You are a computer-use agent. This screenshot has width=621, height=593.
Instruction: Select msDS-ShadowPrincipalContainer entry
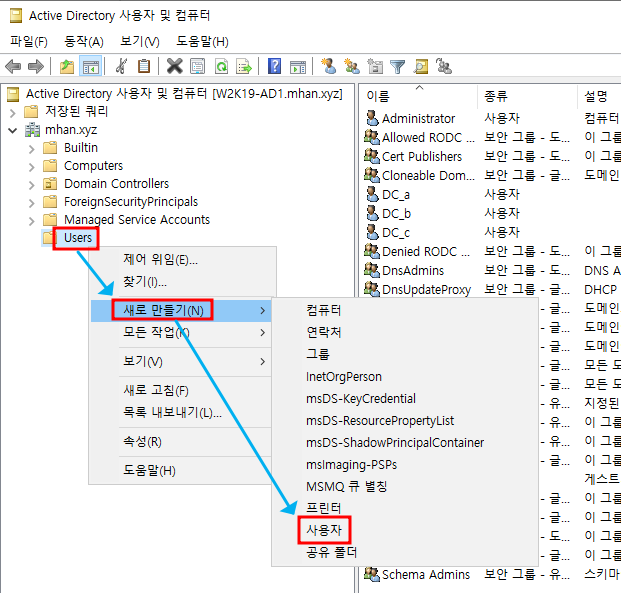(x=405, y=442)
